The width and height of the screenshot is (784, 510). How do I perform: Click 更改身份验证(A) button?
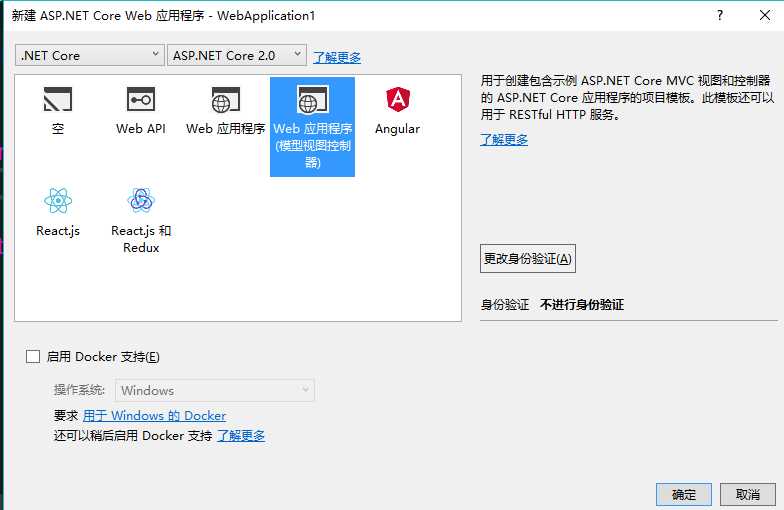528,258
